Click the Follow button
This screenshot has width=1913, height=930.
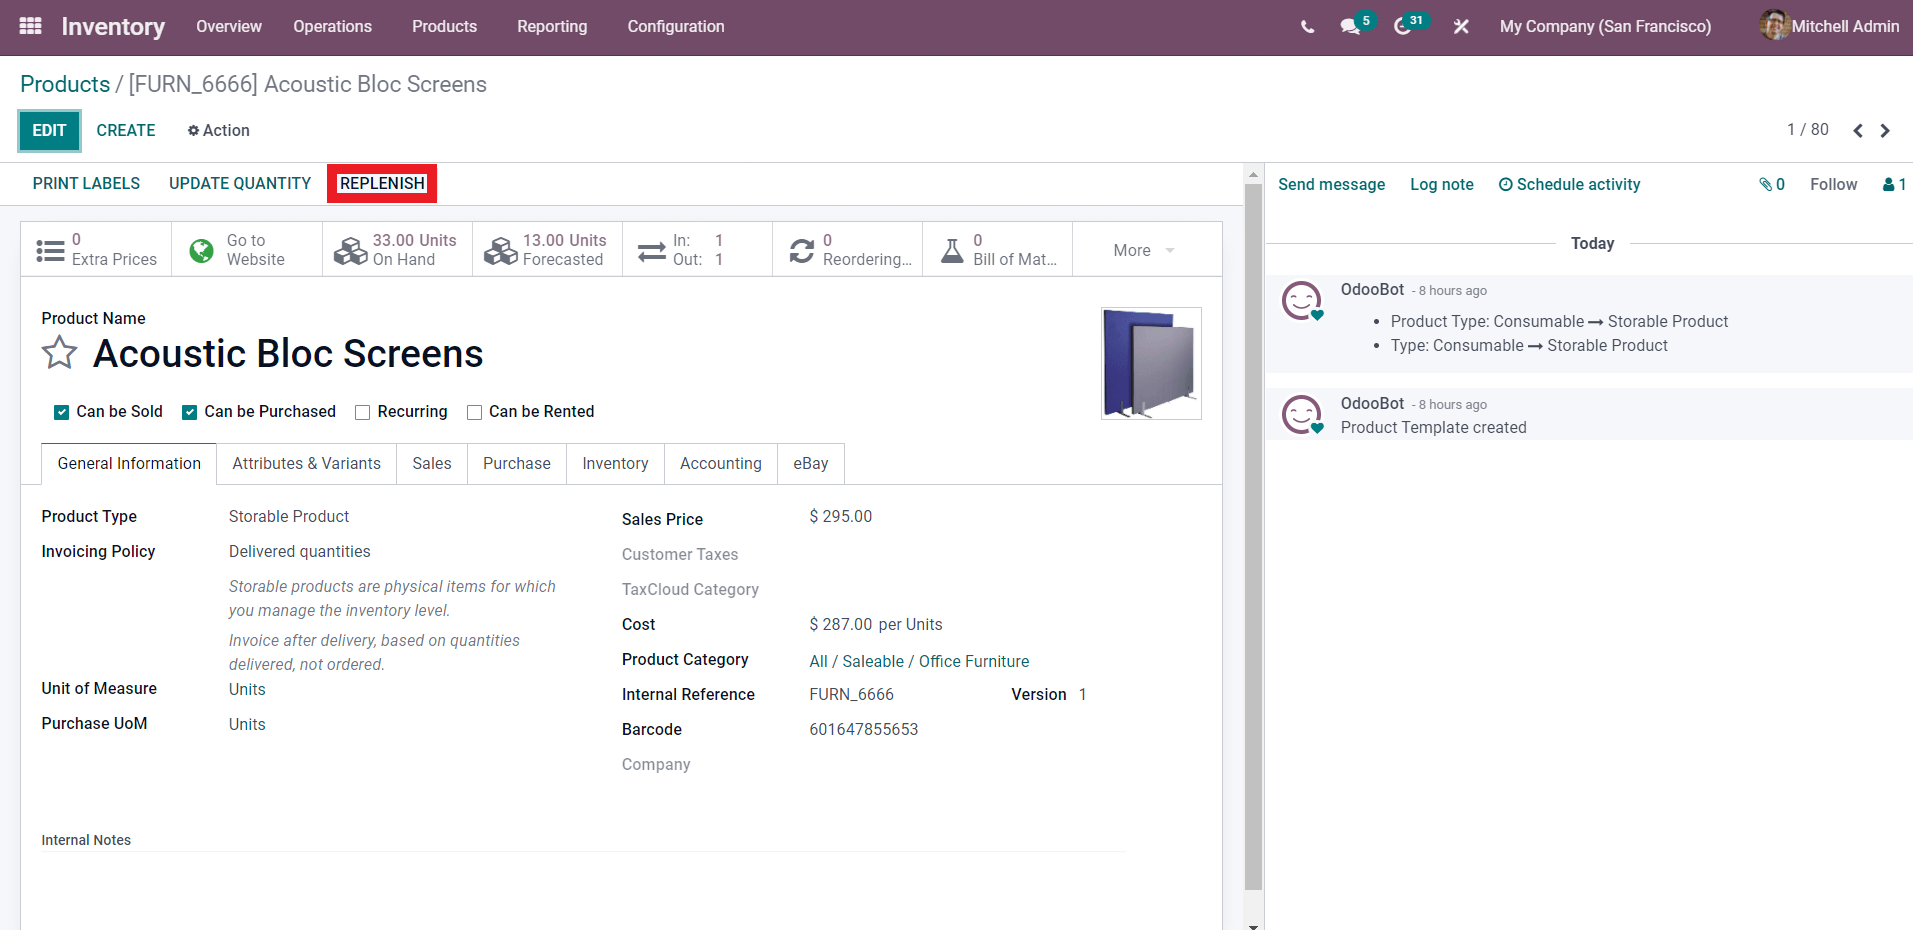(1833, 185)
